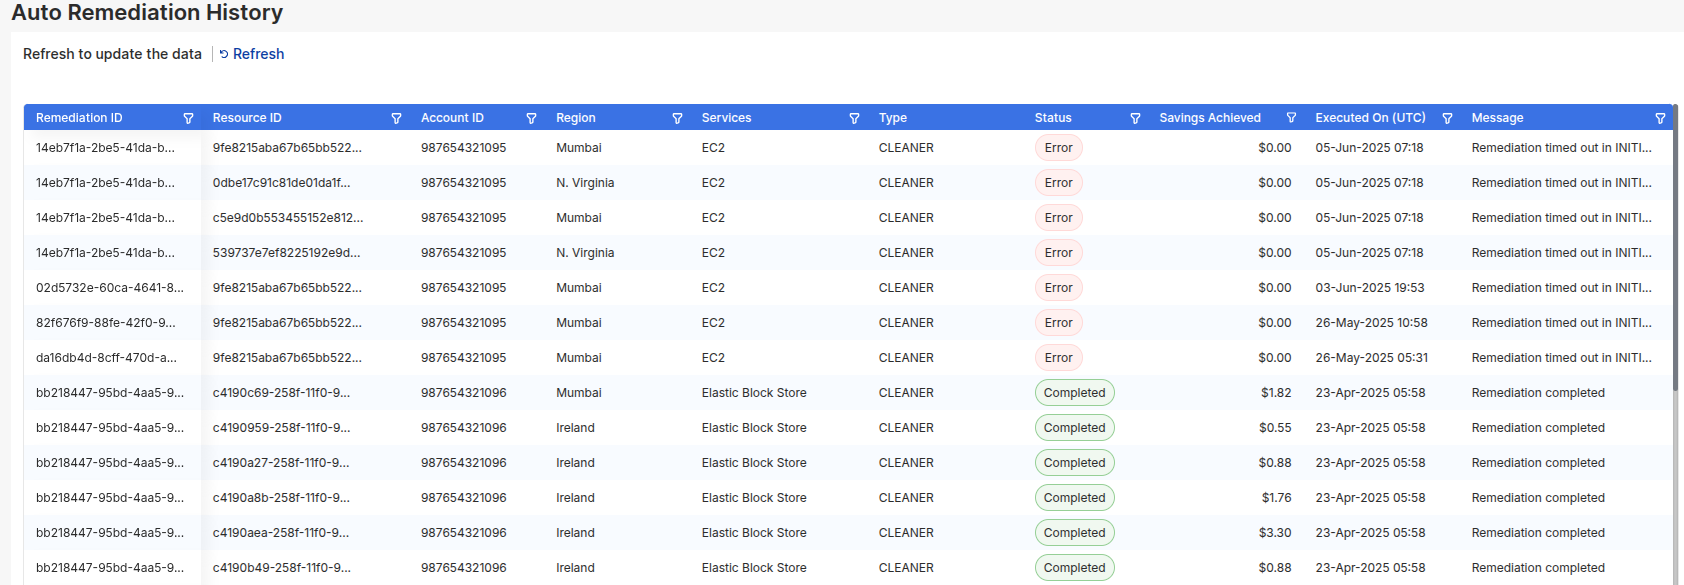The image size is (1684, 585).
Task: Click Remediation completed message in $1.82 row
Action: (x=1538, y=393)
